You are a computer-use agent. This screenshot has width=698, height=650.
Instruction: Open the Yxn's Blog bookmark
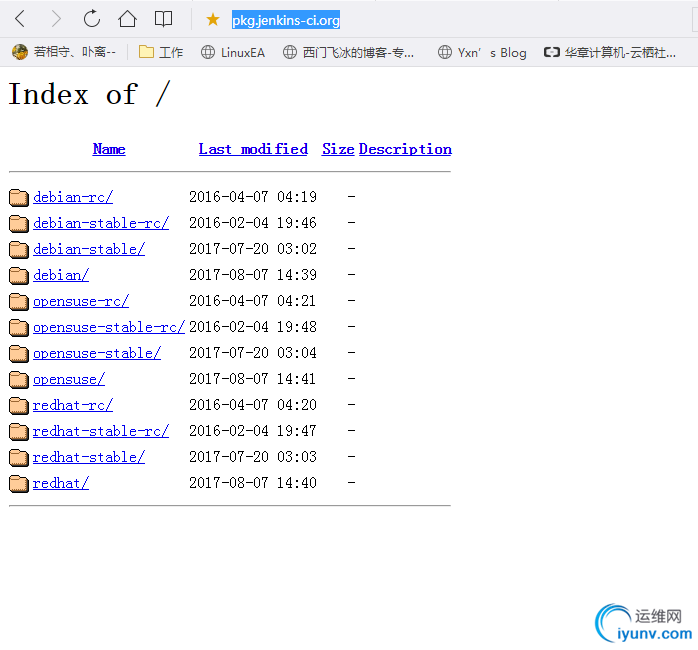point(482,53)
